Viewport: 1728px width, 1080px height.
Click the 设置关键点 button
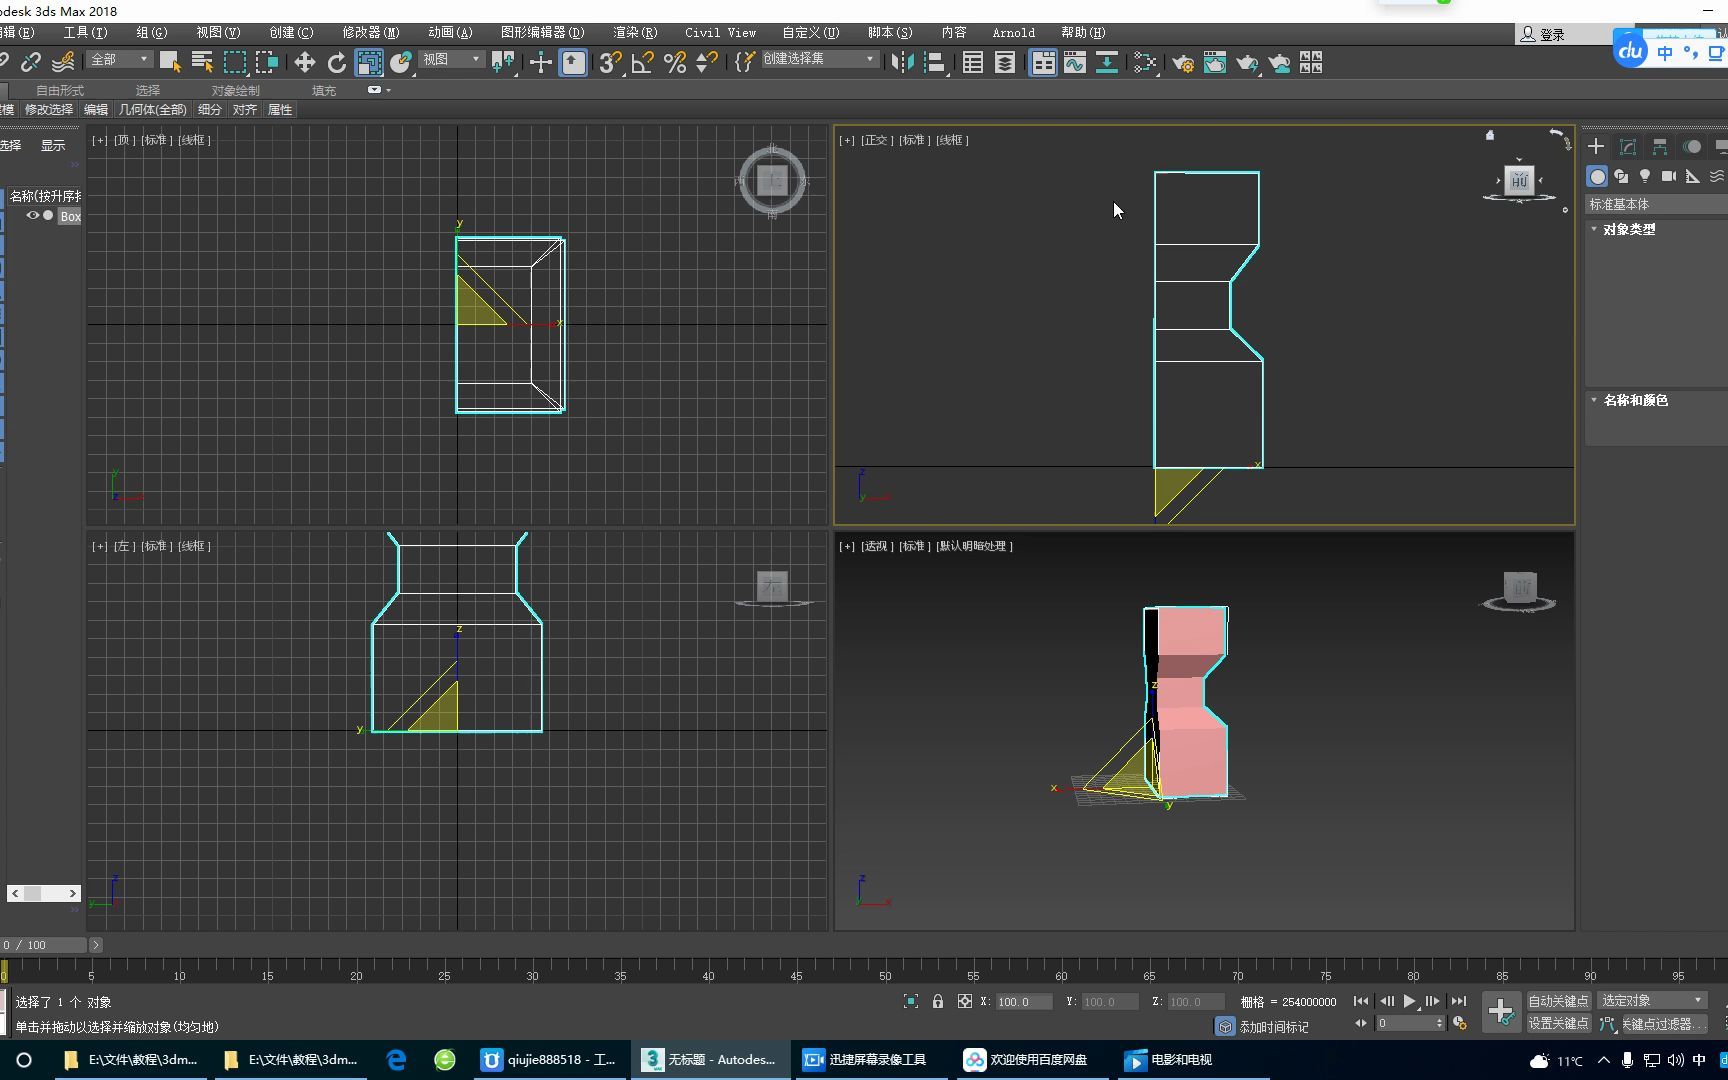click(1557, 1023)
